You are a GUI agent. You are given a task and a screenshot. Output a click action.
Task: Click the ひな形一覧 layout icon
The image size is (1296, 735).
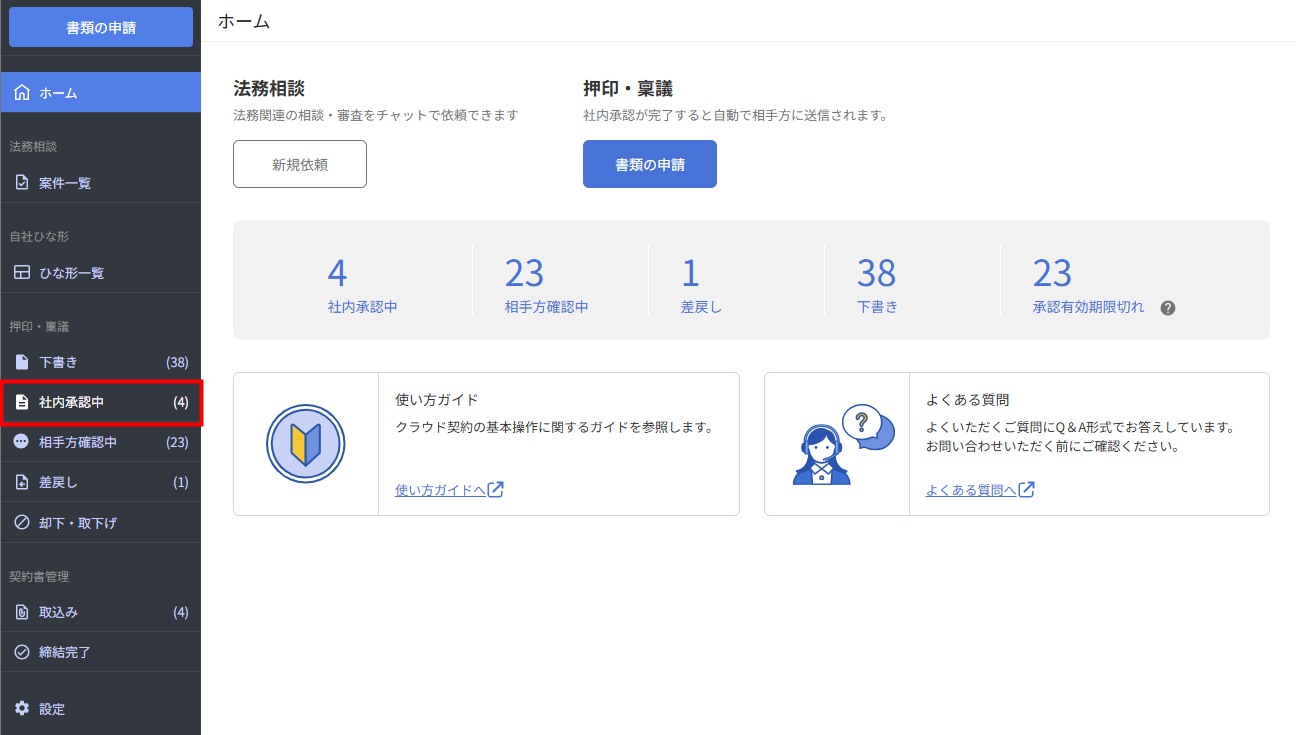(x=22, y=273)
